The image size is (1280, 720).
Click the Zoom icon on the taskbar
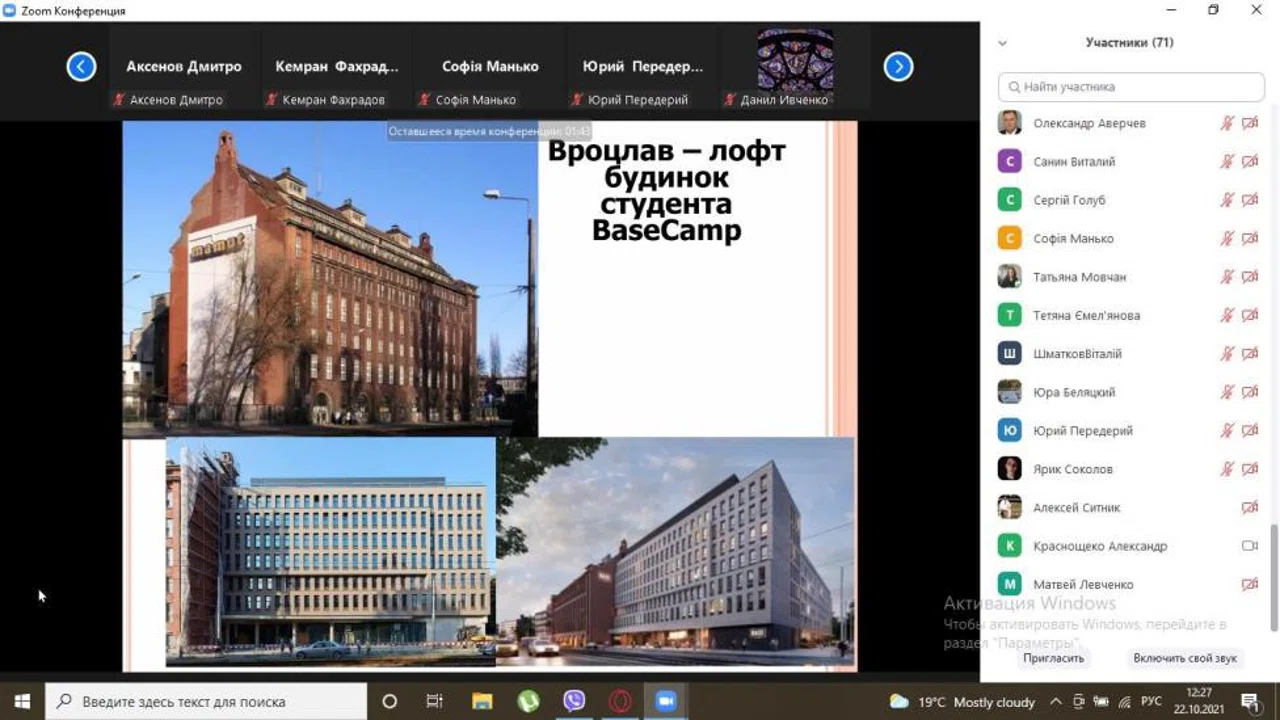pyautogui.click(x=666, y=701)
